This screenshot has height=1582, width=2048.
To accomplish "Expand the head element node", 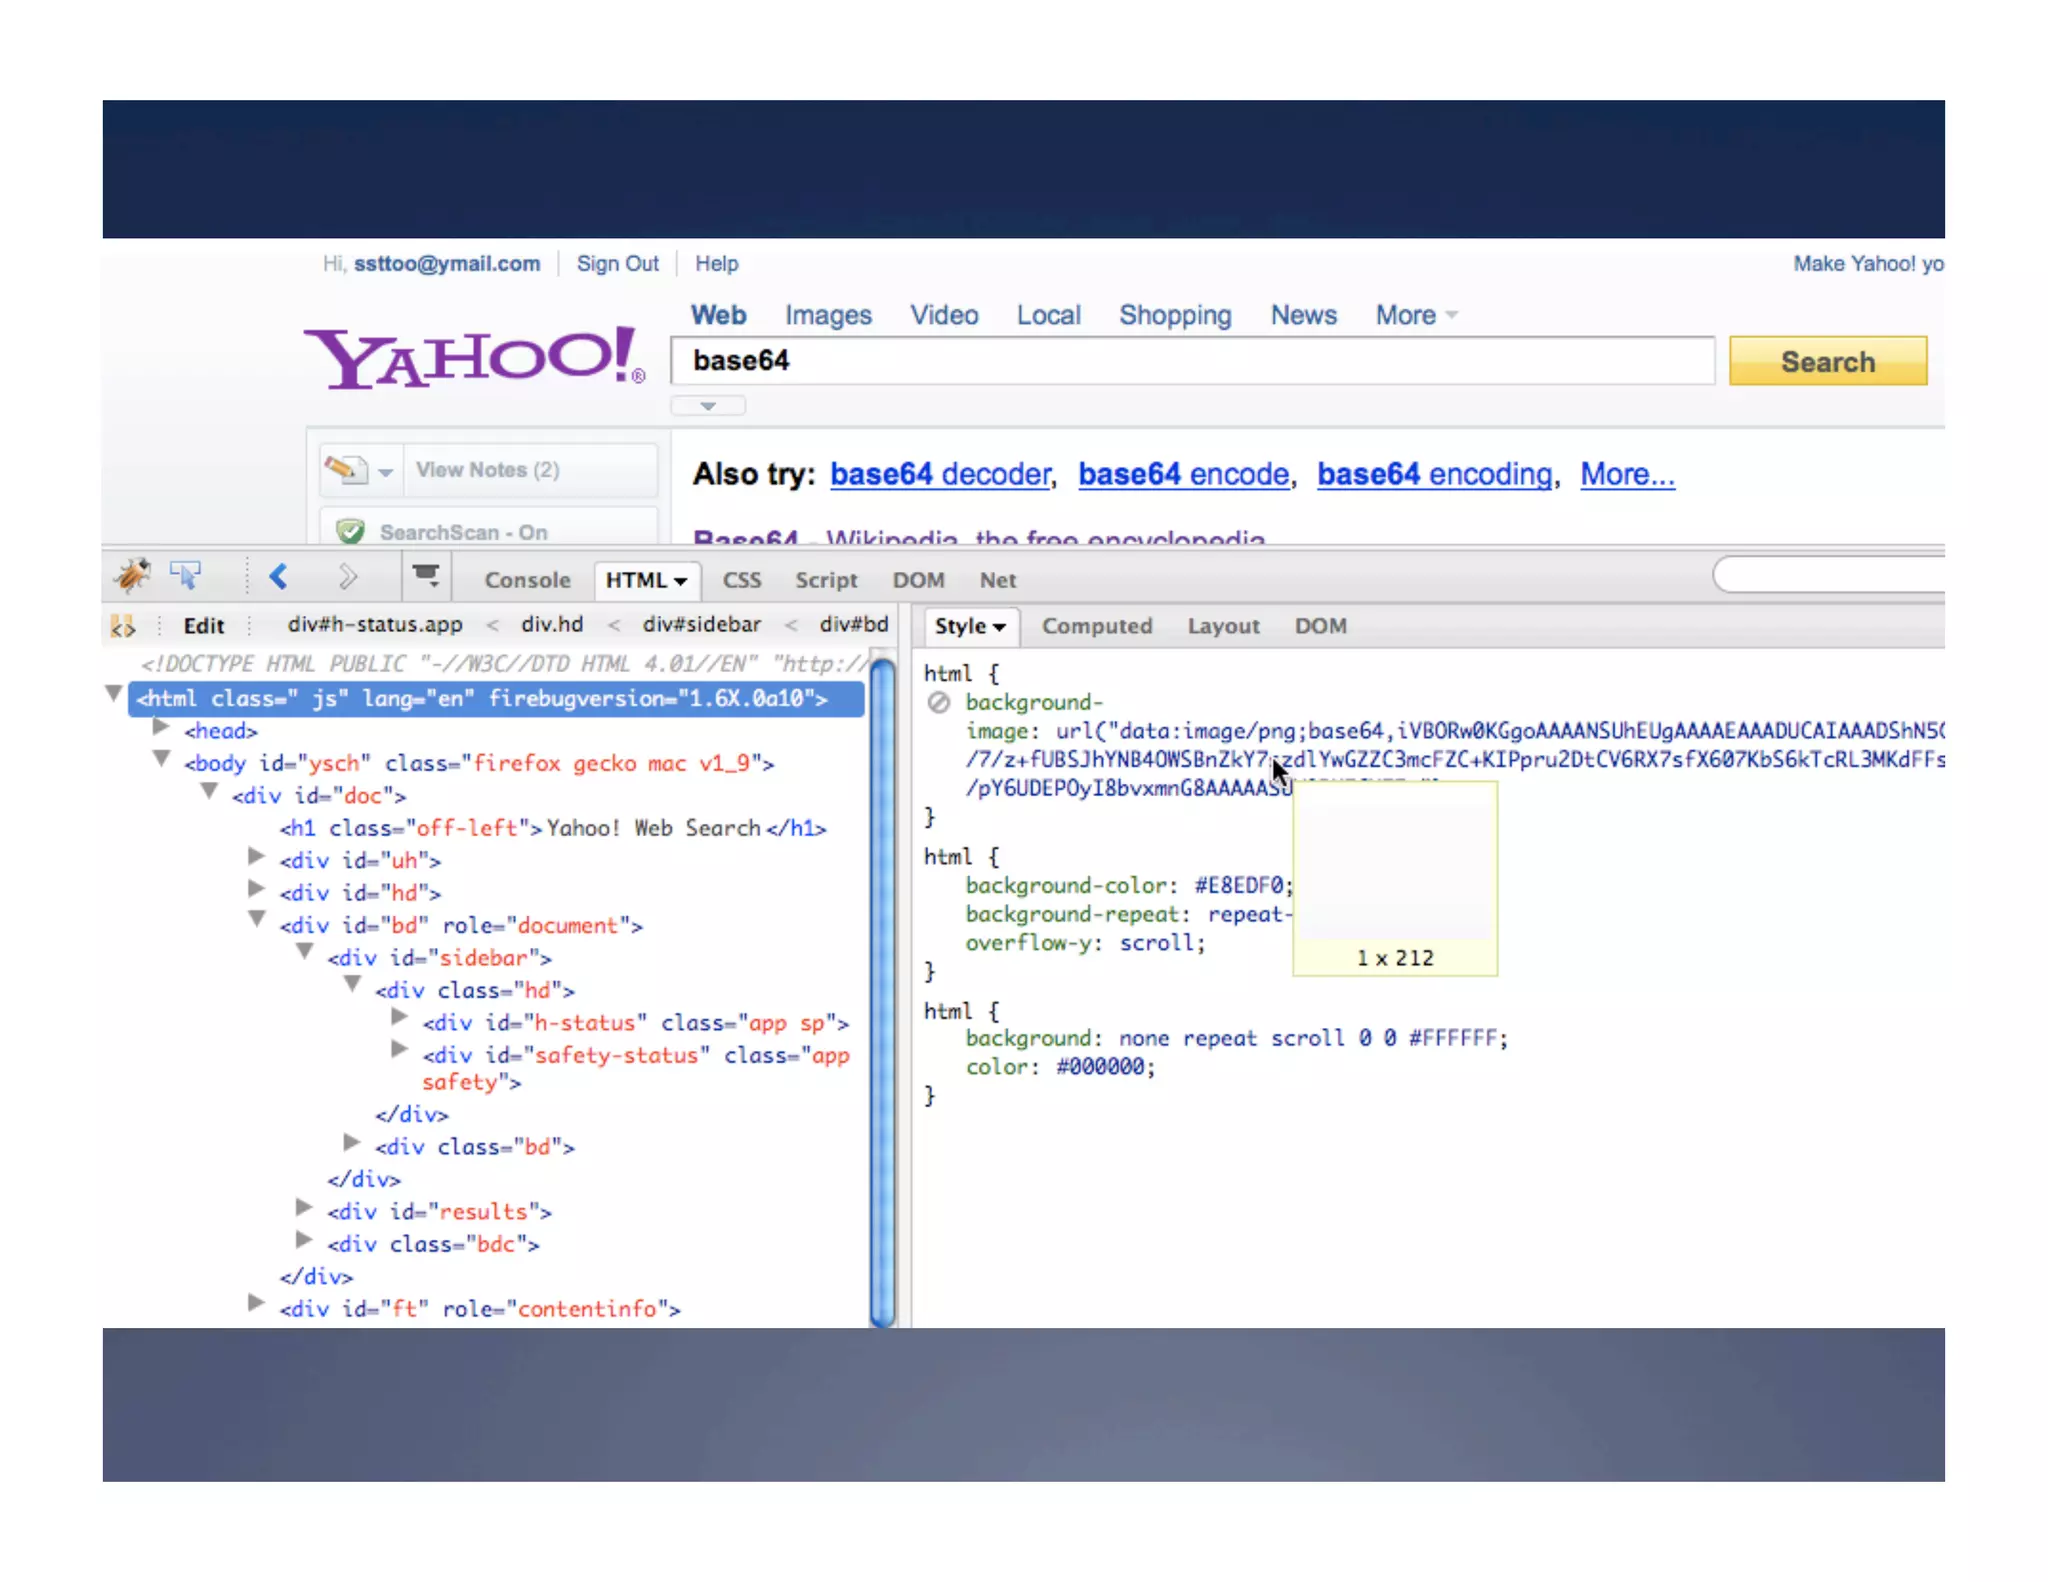I will [161, 729].
